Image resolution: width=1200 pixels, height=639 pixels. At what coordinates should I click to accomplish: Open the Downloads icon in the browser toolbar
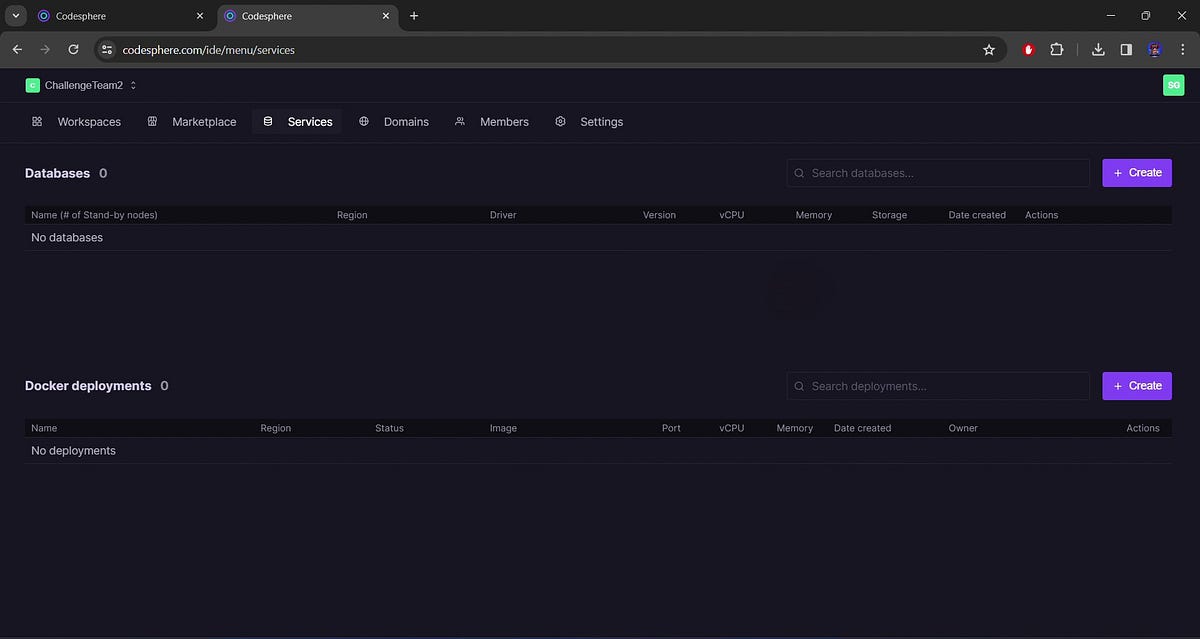pyautogui.click(x=1097, y=49)
